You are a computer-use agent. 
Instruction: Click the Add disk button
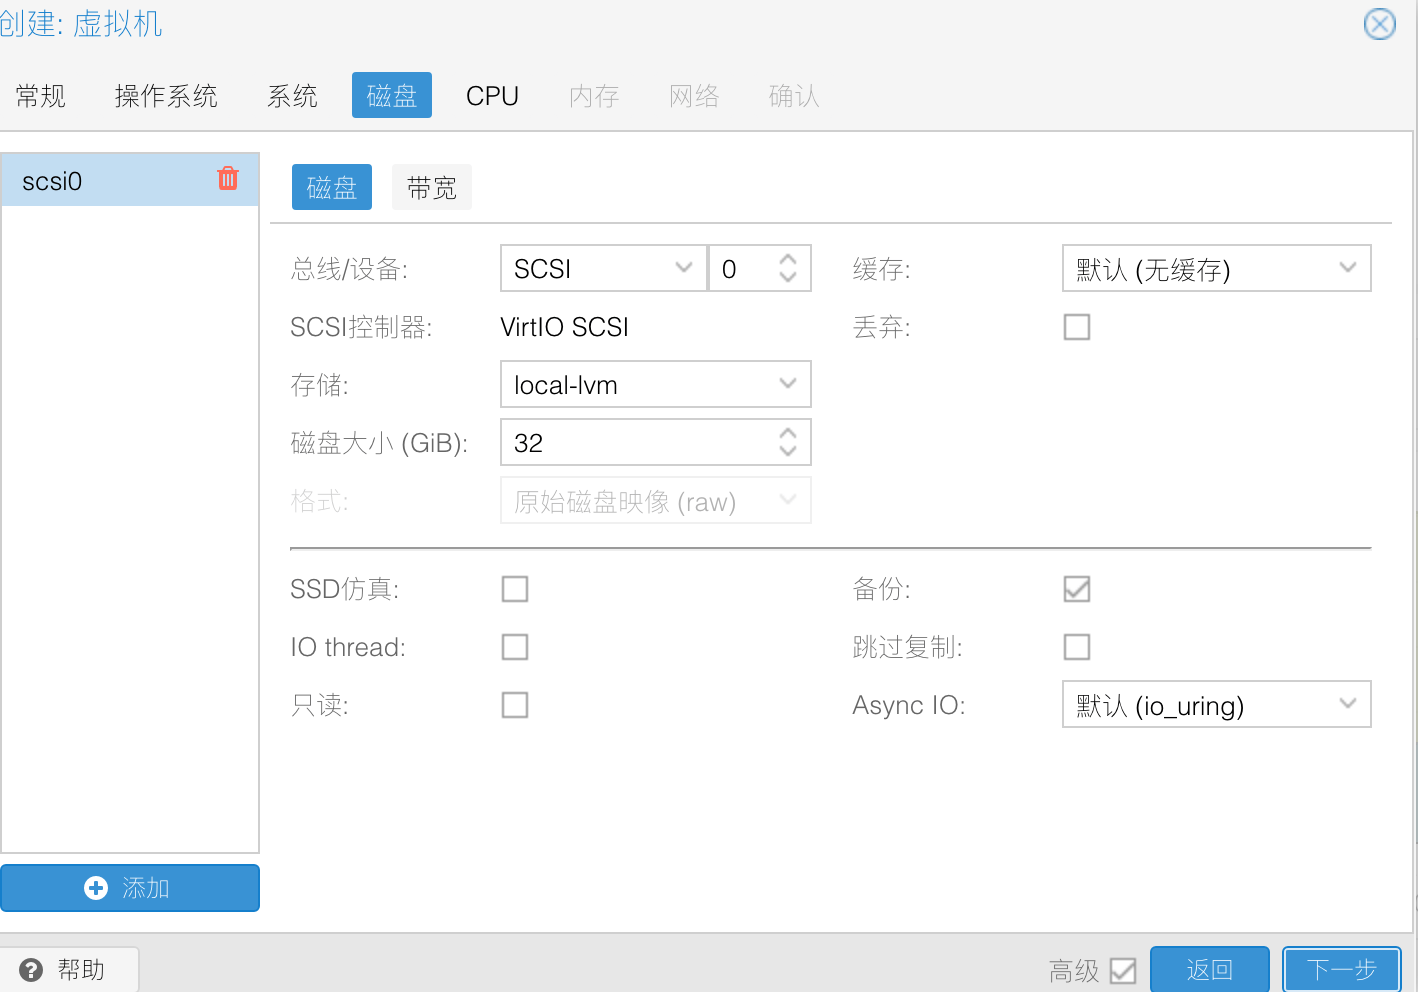[130, 888]
